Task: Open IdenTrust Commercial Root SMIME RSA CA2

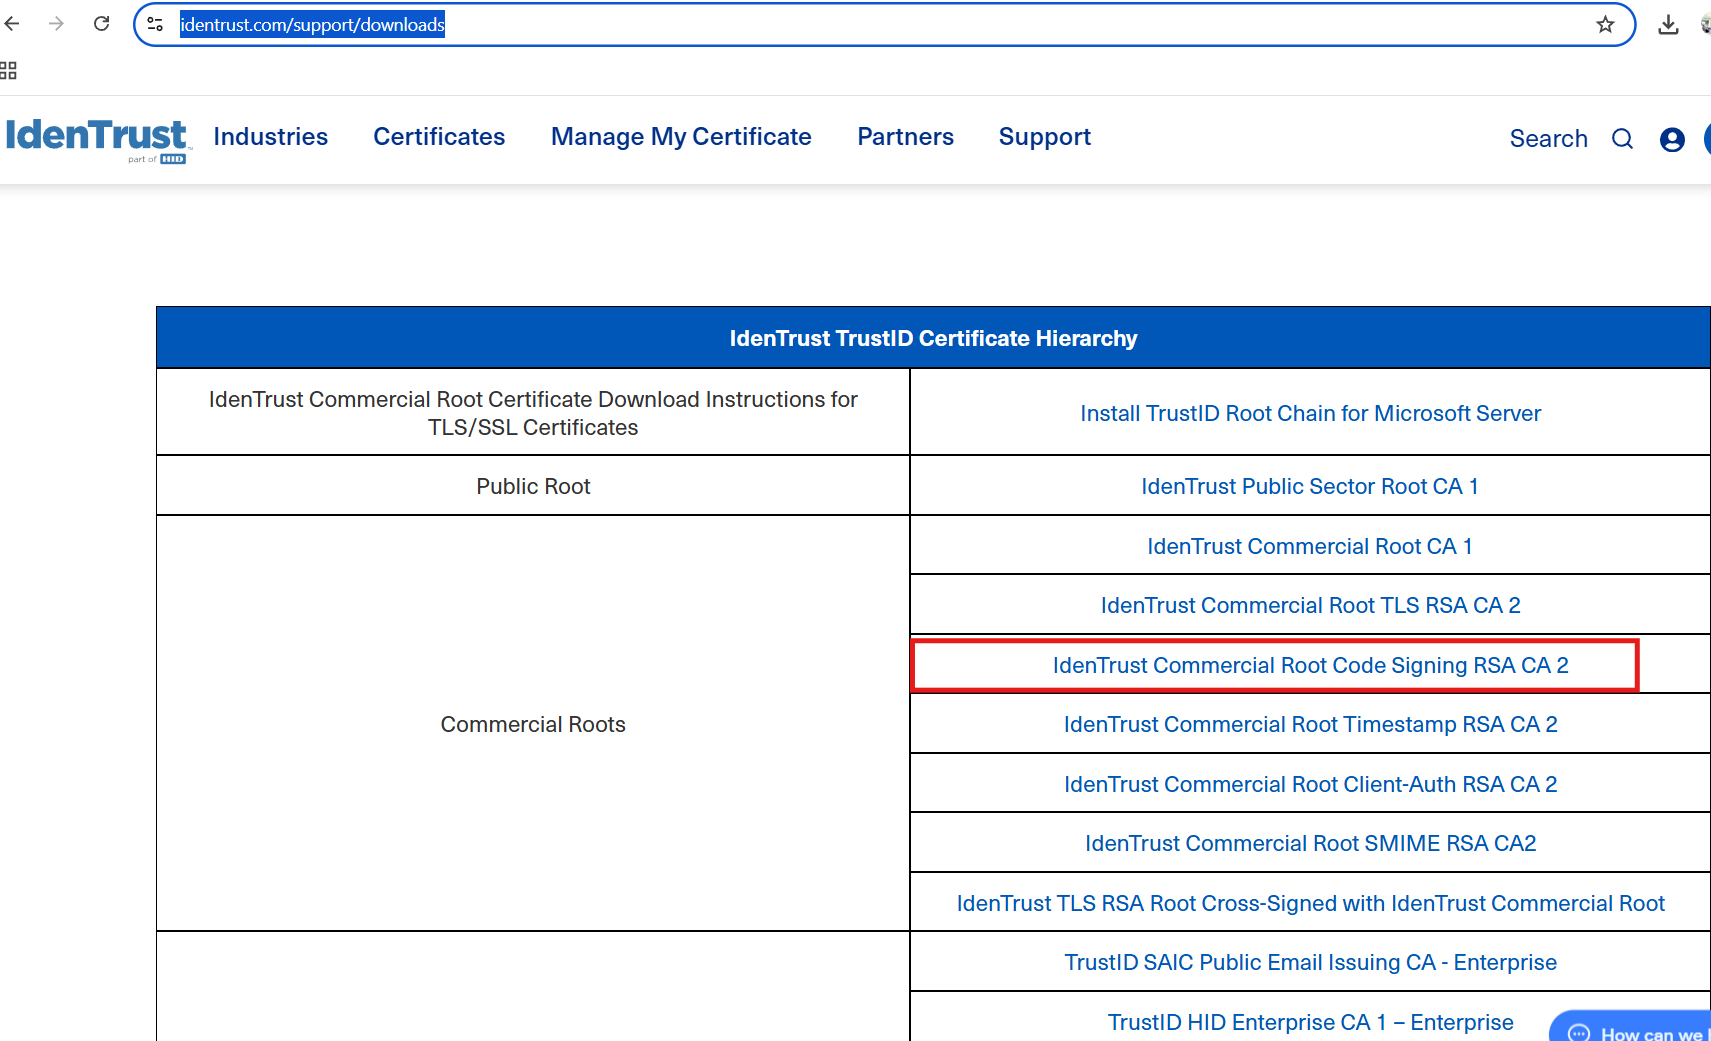Action: 1310,843
